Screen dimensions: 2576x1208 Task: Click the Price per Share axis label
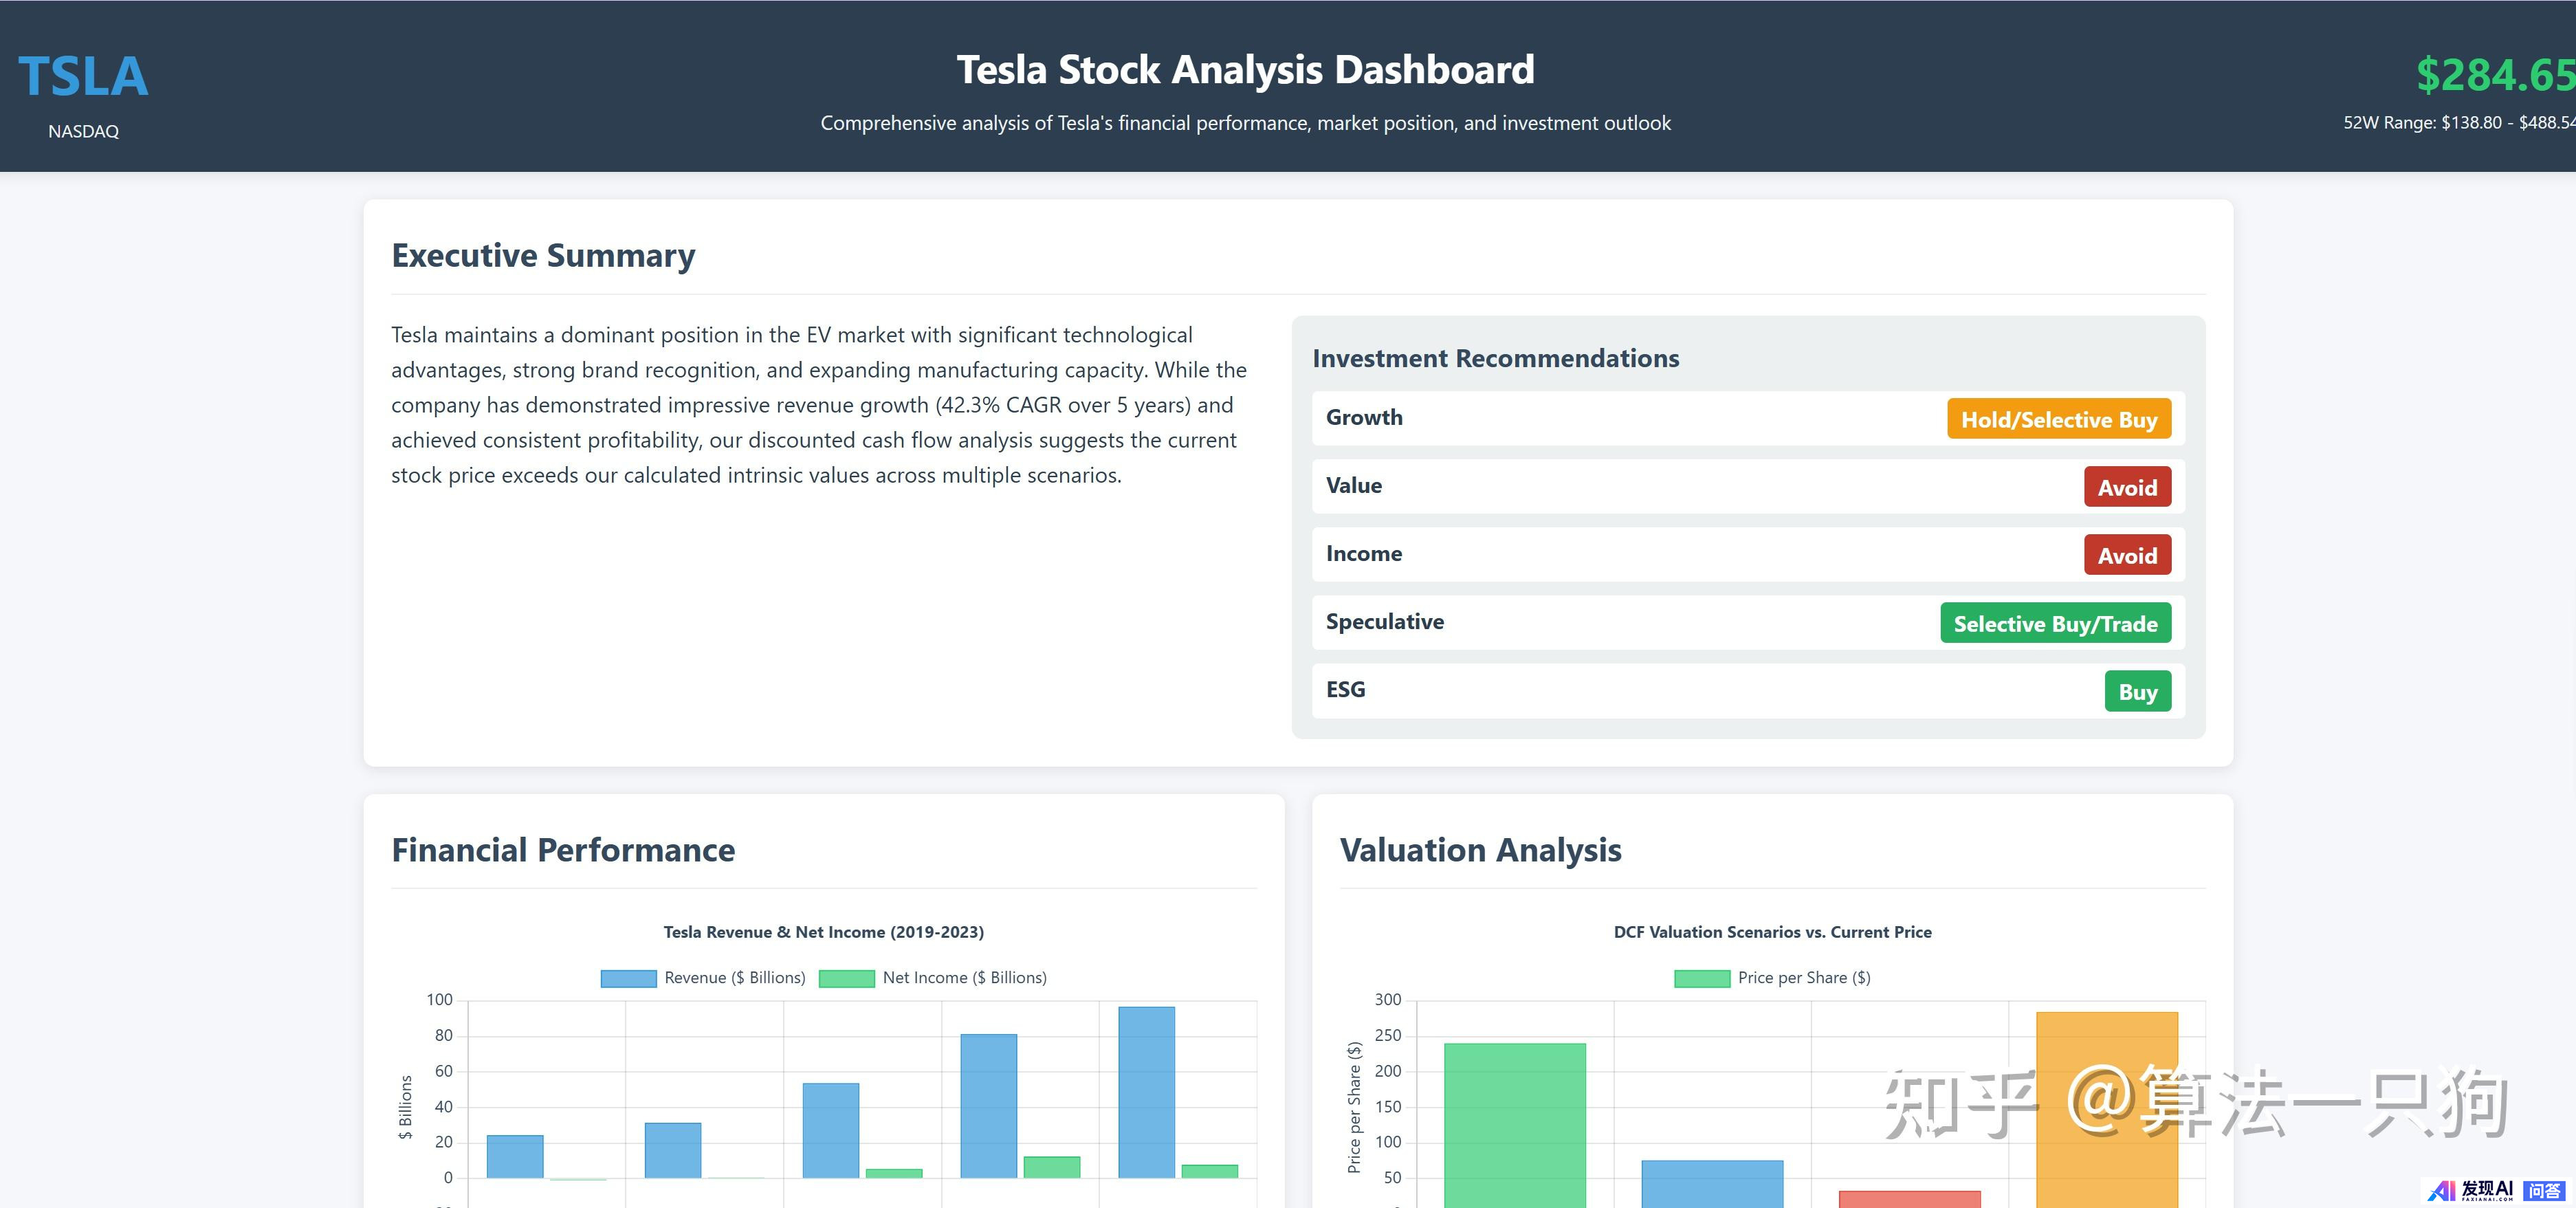click(1354, 1107)
